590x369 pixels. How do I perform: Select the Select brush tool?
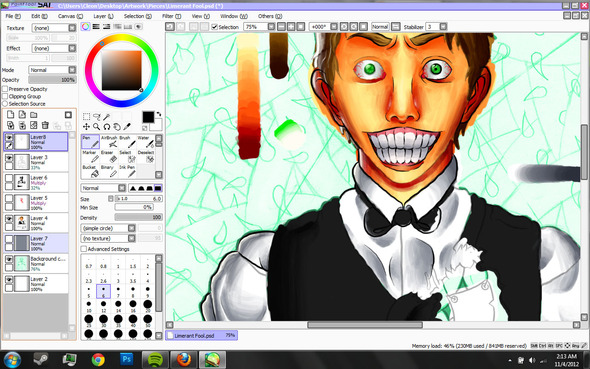pos(127,156)
